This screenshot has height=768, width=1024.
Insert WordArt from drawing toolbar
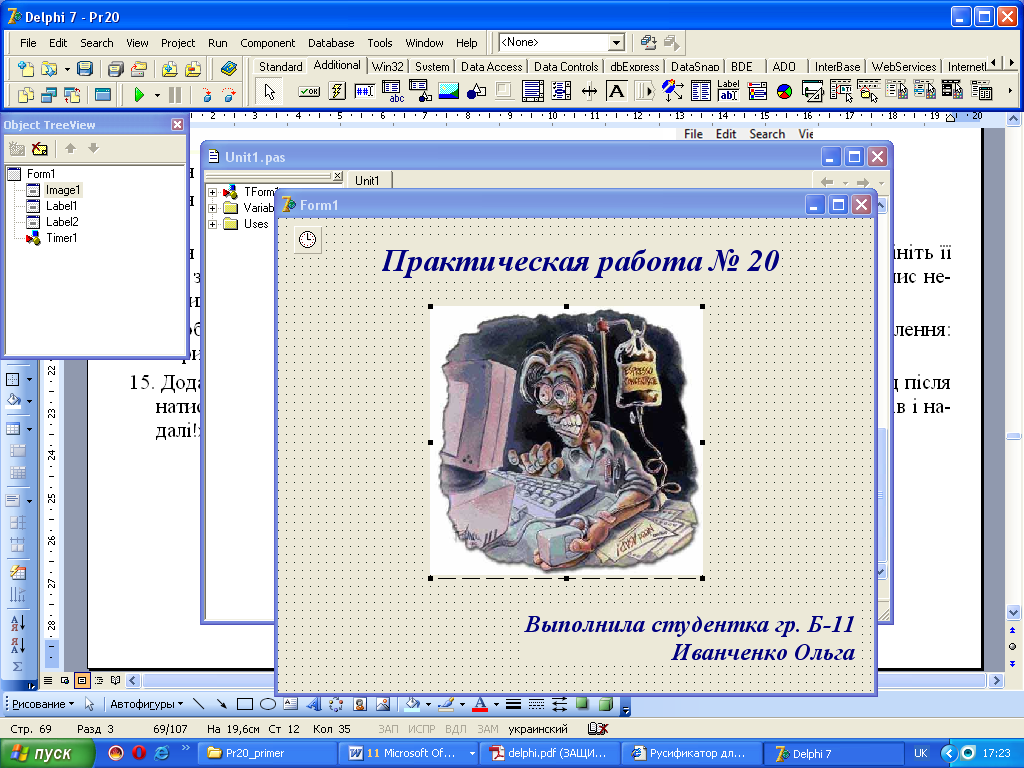[x=314, y=704]
